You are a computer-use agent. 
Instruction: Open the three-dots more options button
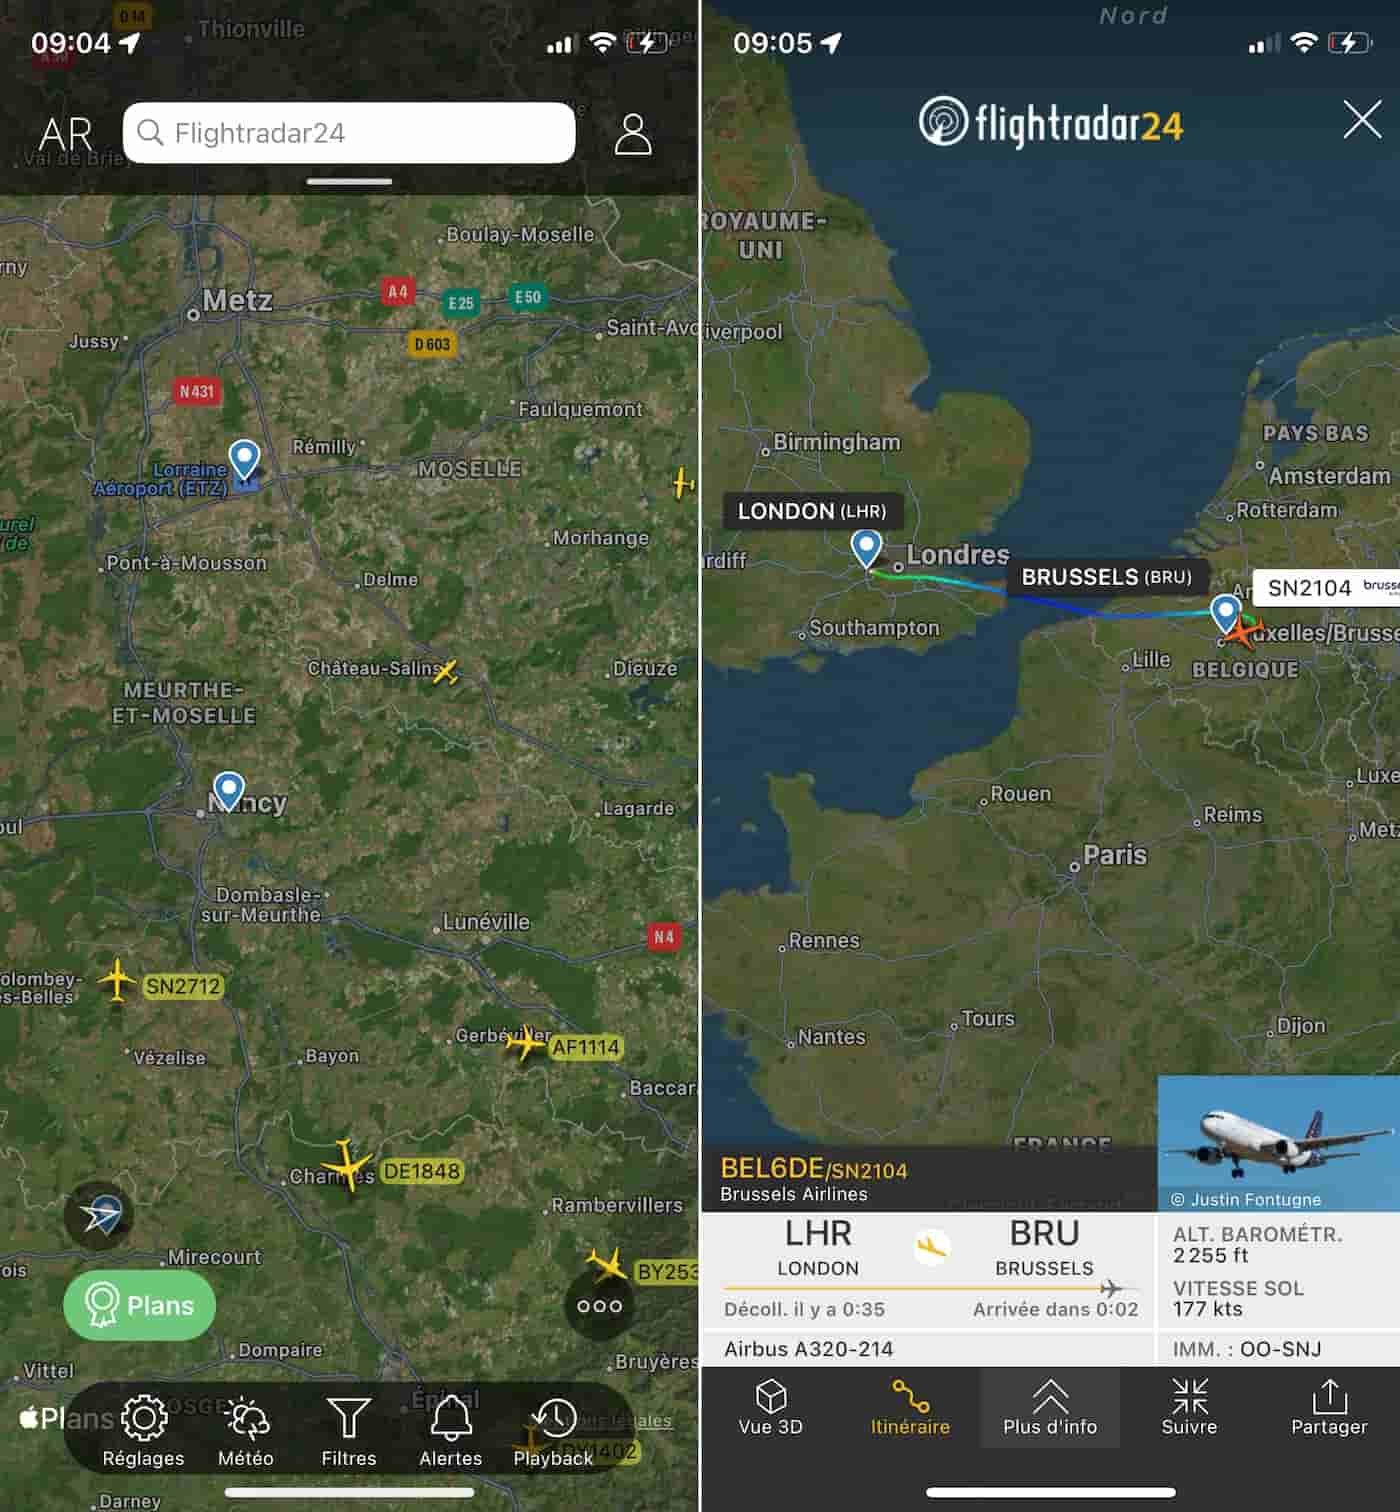[600, 1306]
